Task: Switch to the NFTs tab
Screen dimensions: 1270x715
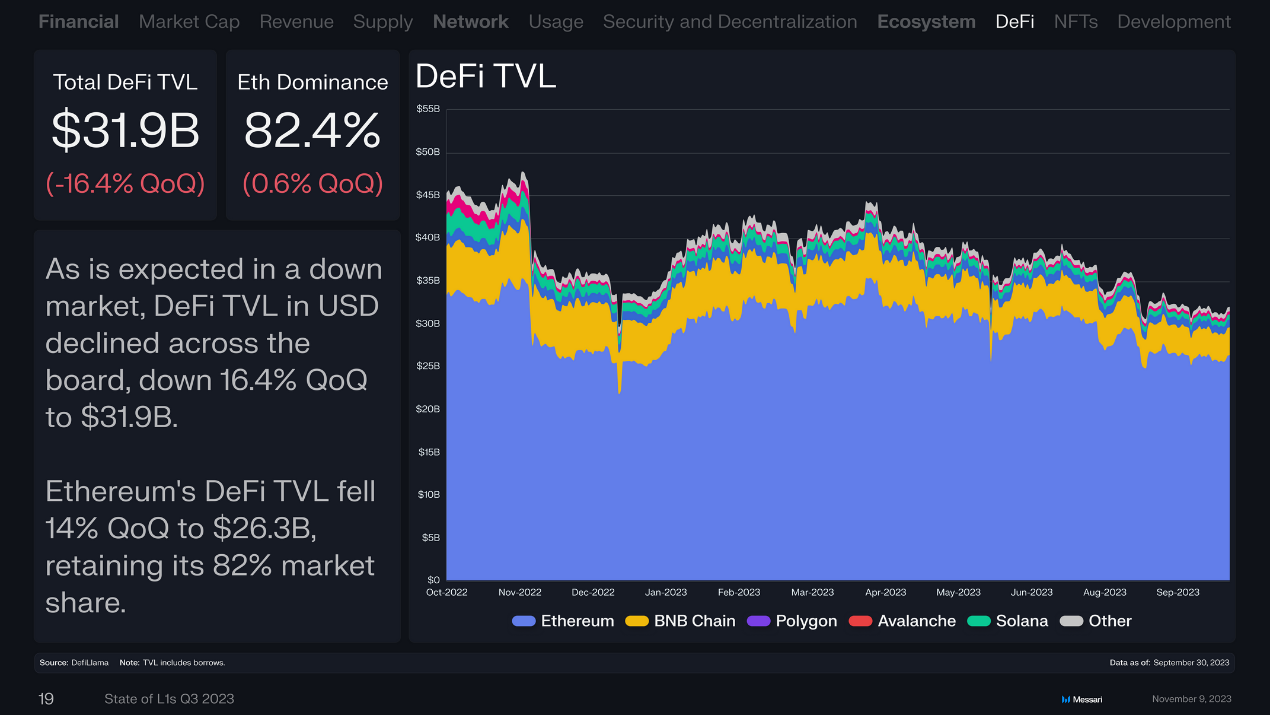Action: point(1075,21)
